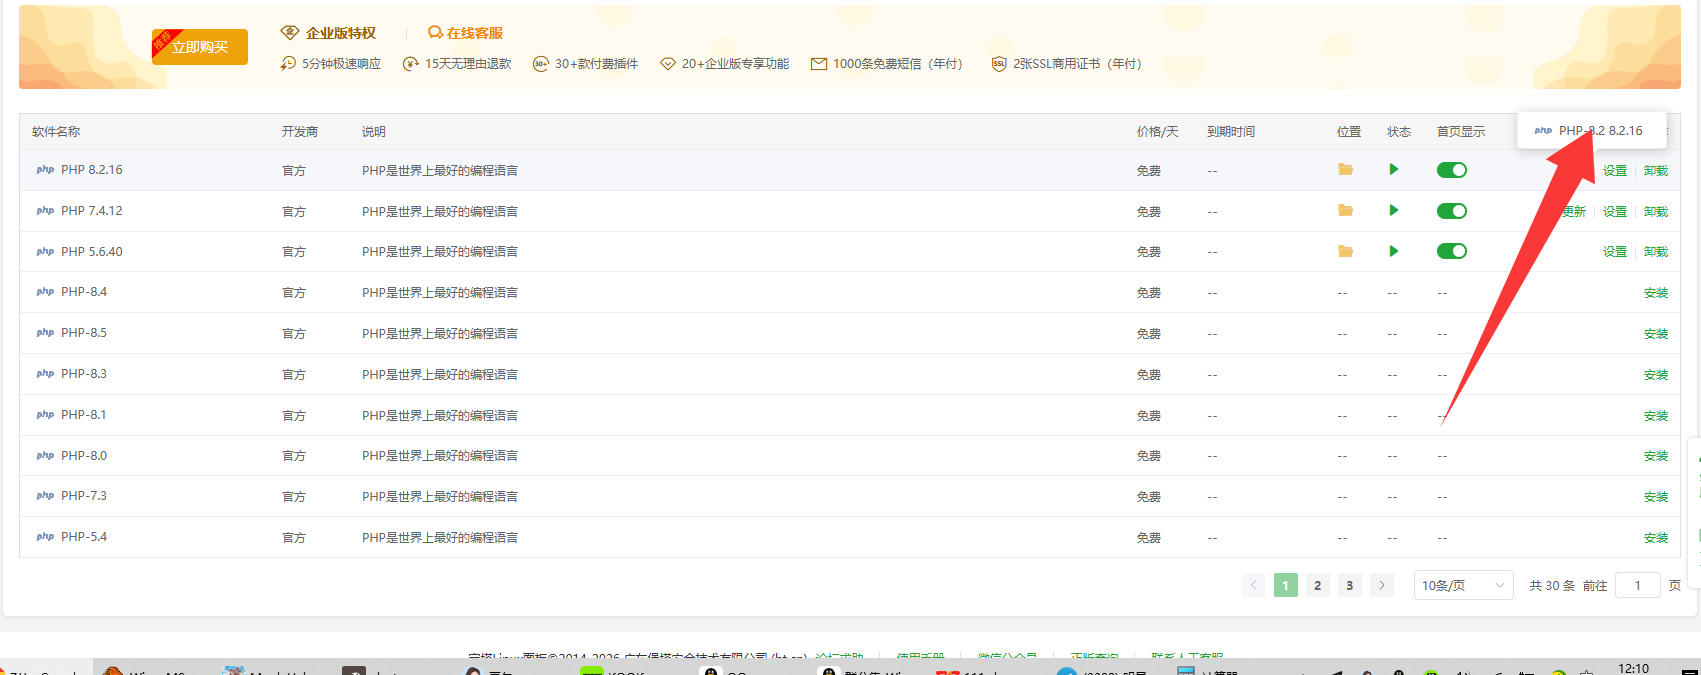Click the php icon beside PHP 7.4.12
Viewport: 1701px width, 675px height.
click(45, 211)
